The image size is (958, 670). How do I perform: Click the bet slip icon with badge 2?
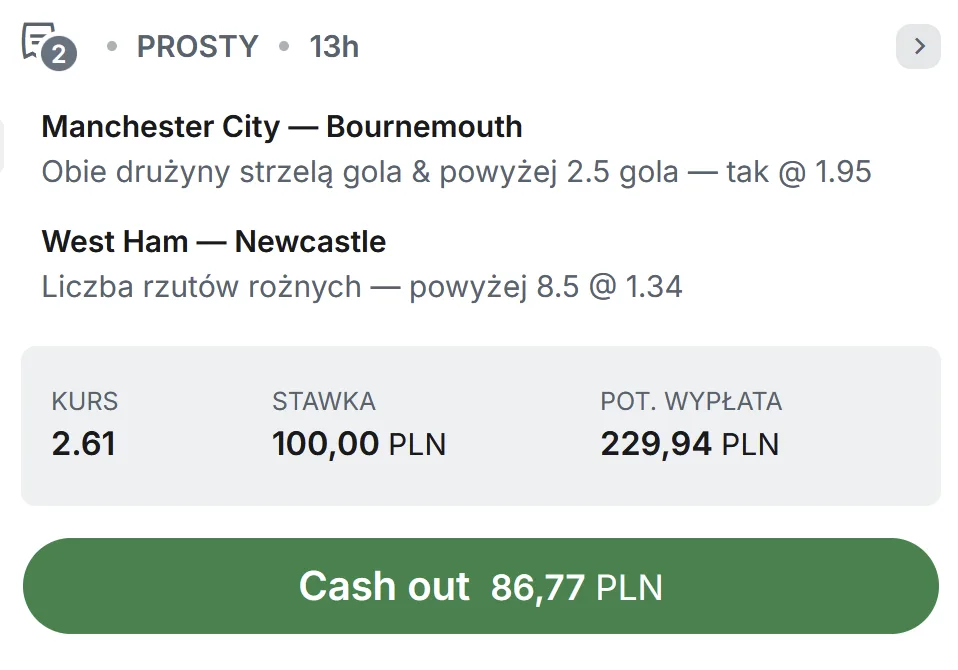pyautogui.click(x=44, y=44)
